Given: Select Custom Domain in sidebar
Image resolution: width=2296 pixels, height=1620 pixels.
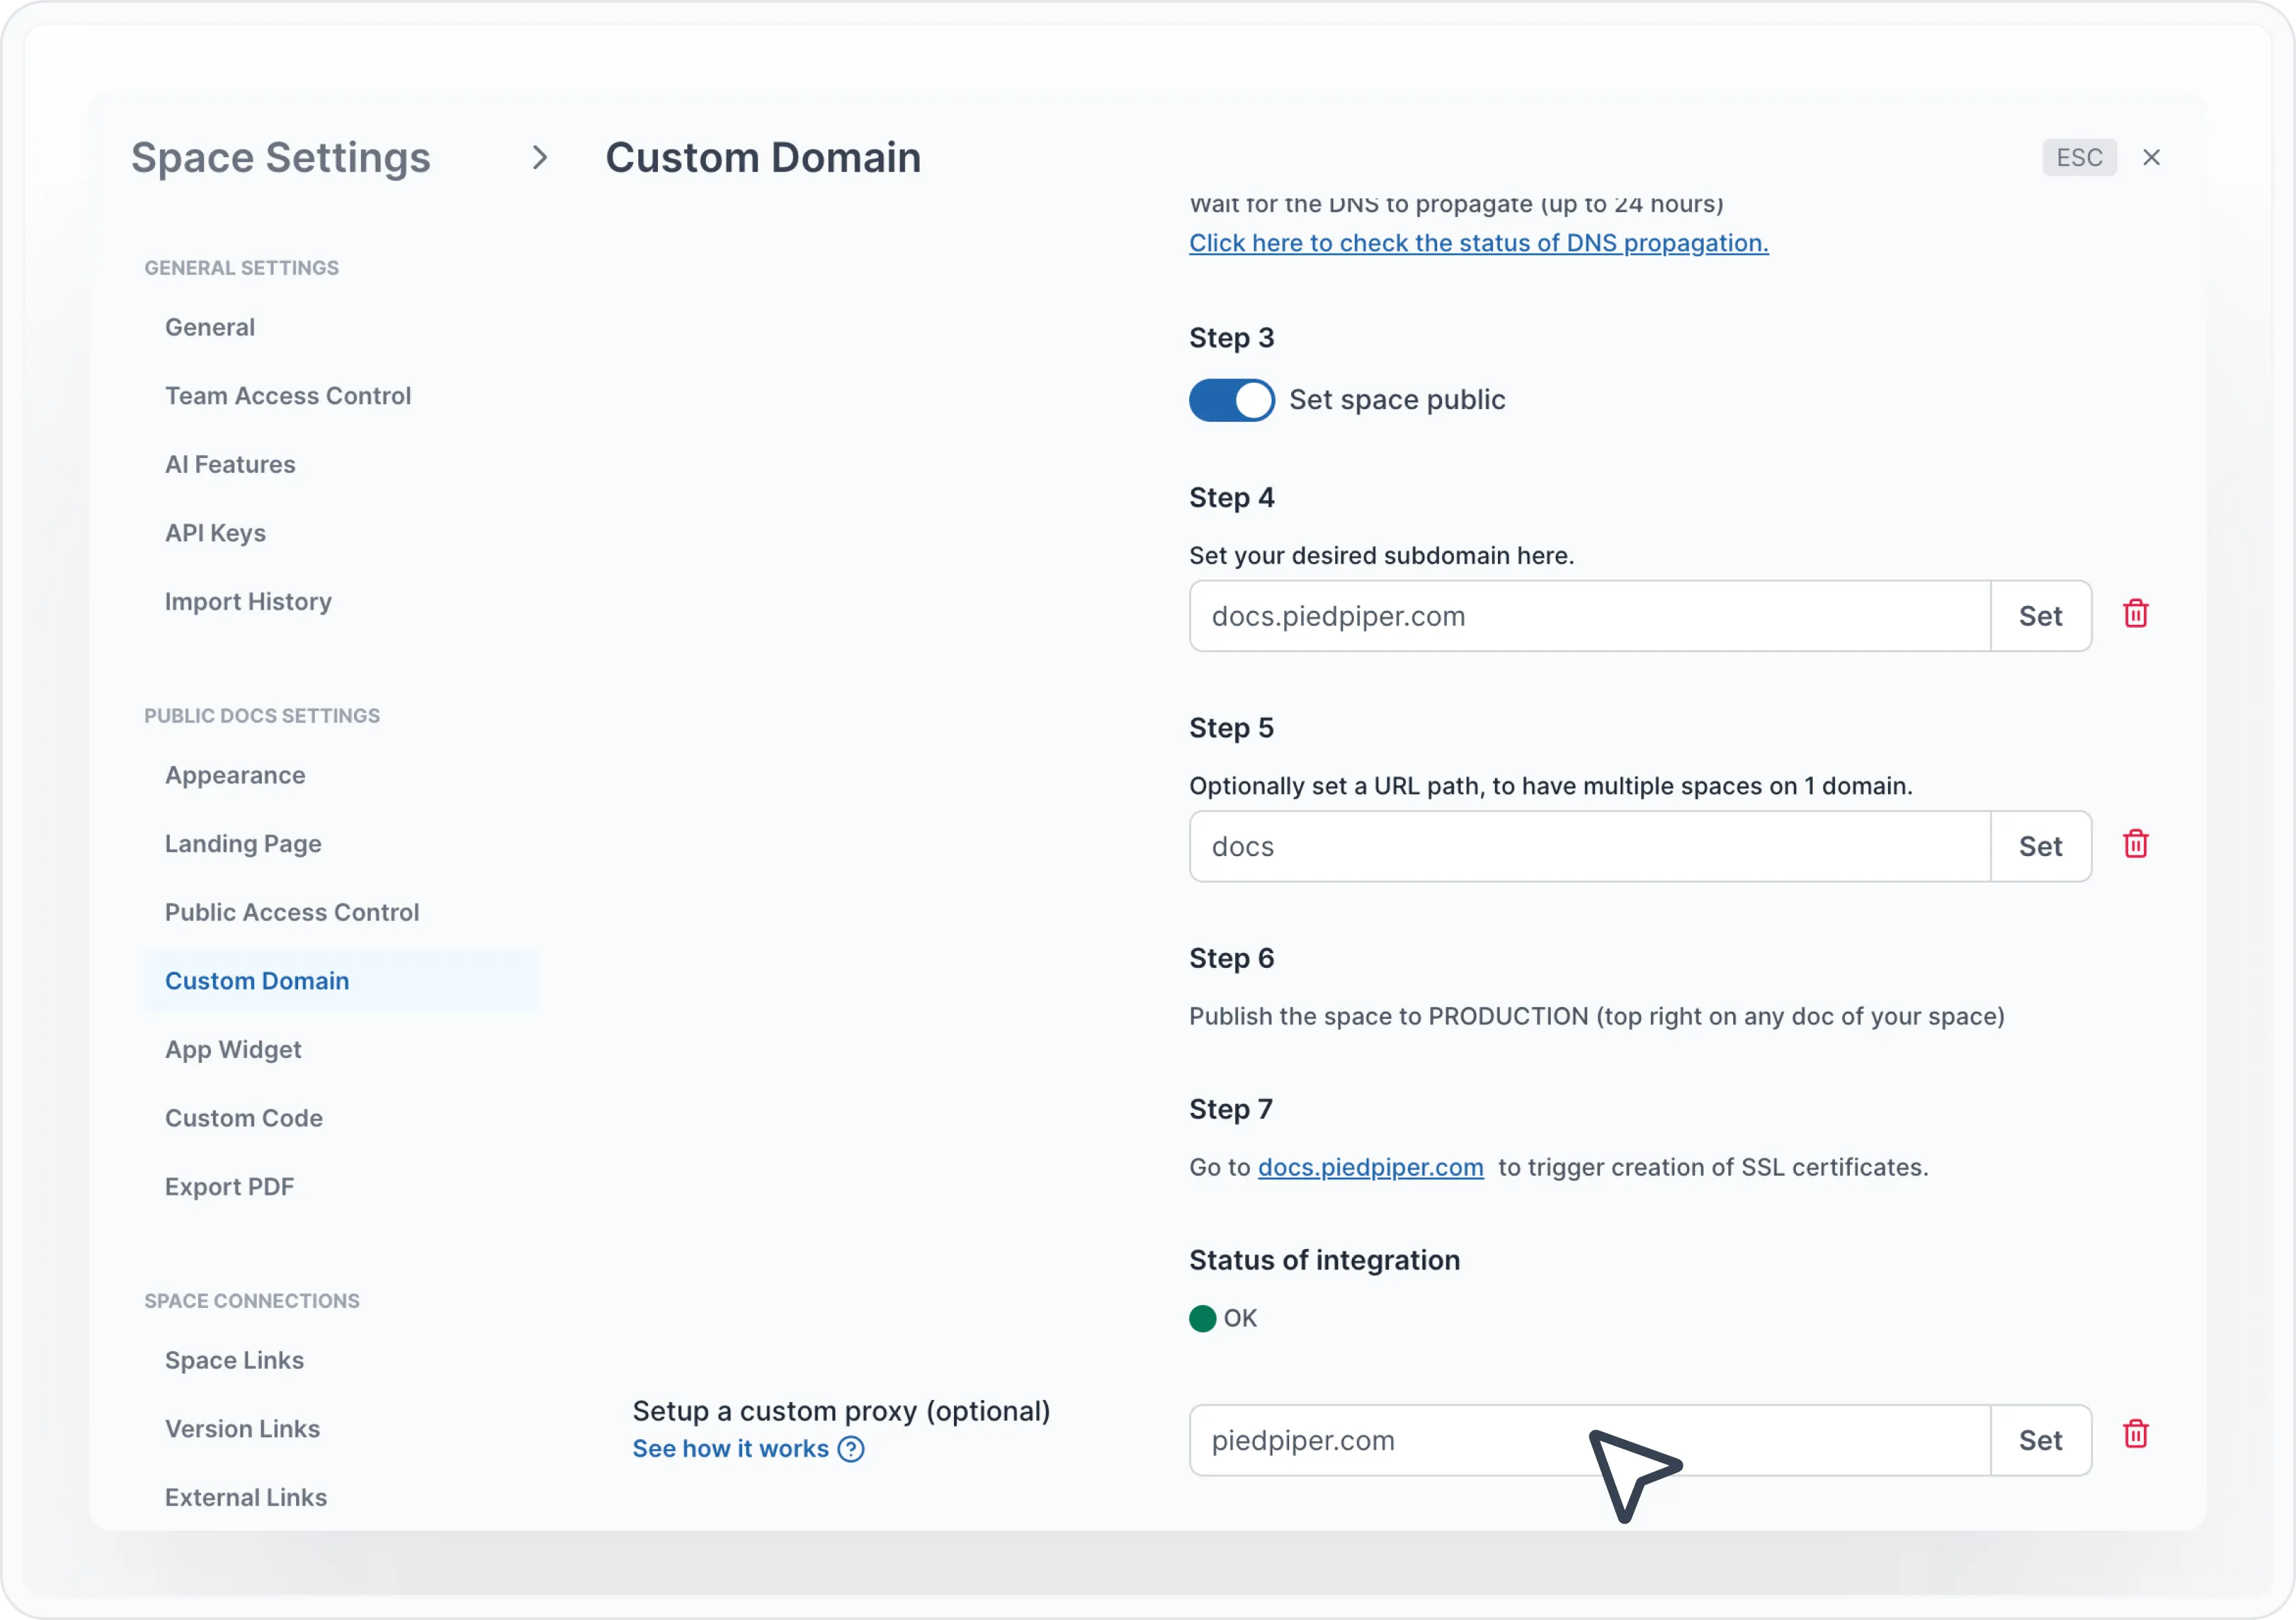Looking at the screenshot, I should point(341,981).
